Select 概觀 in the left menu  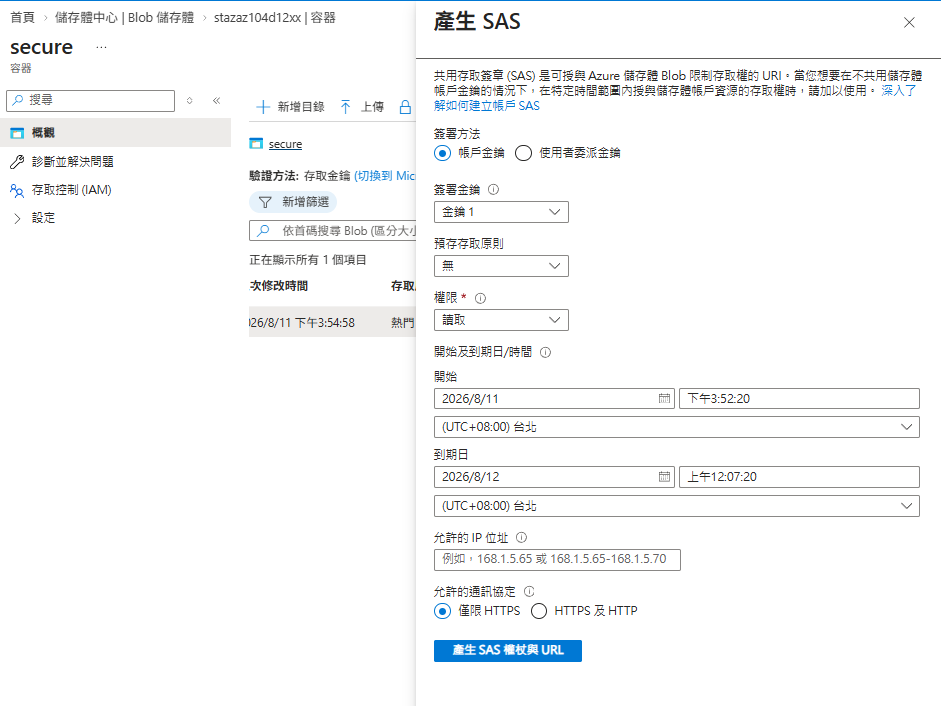click(x=115, y=133)
